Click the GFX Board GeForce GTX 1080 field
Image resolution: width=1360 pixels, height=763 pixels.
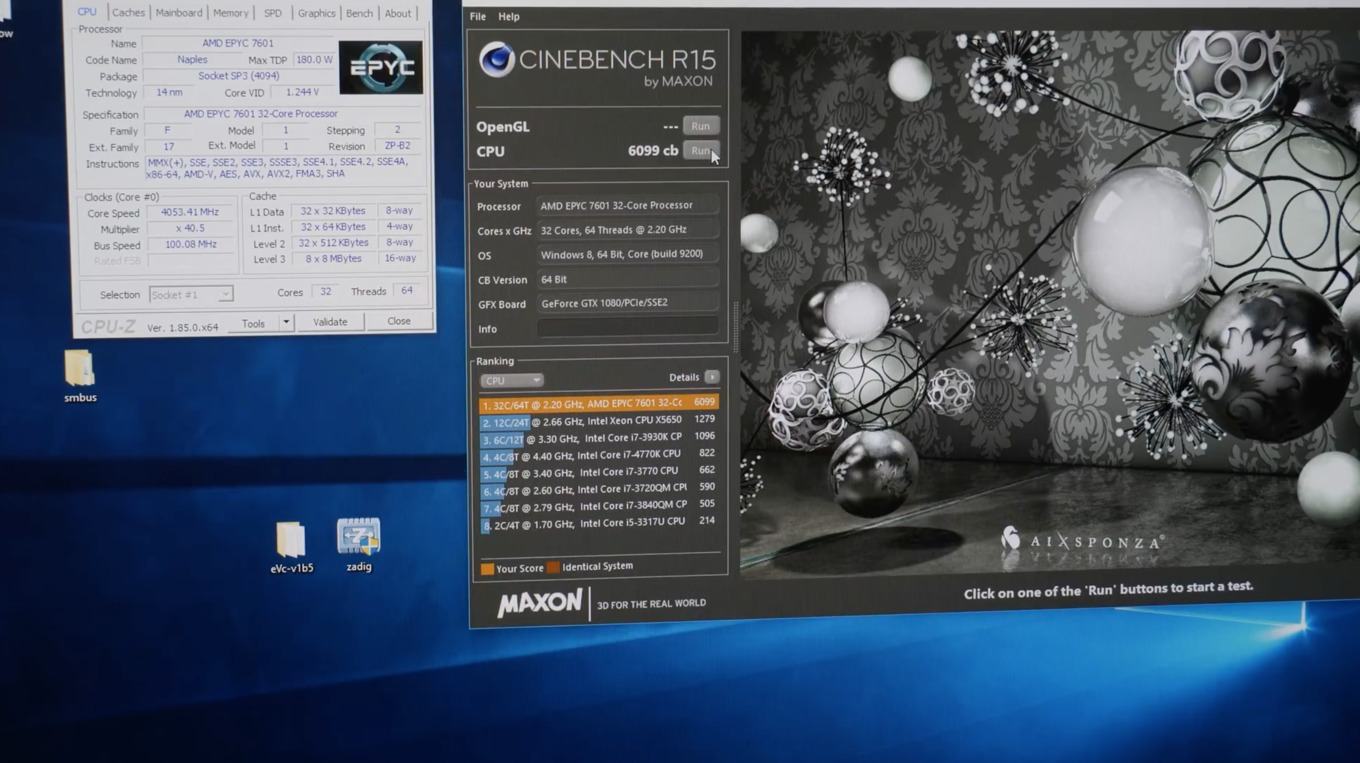[x=628, y=303]
